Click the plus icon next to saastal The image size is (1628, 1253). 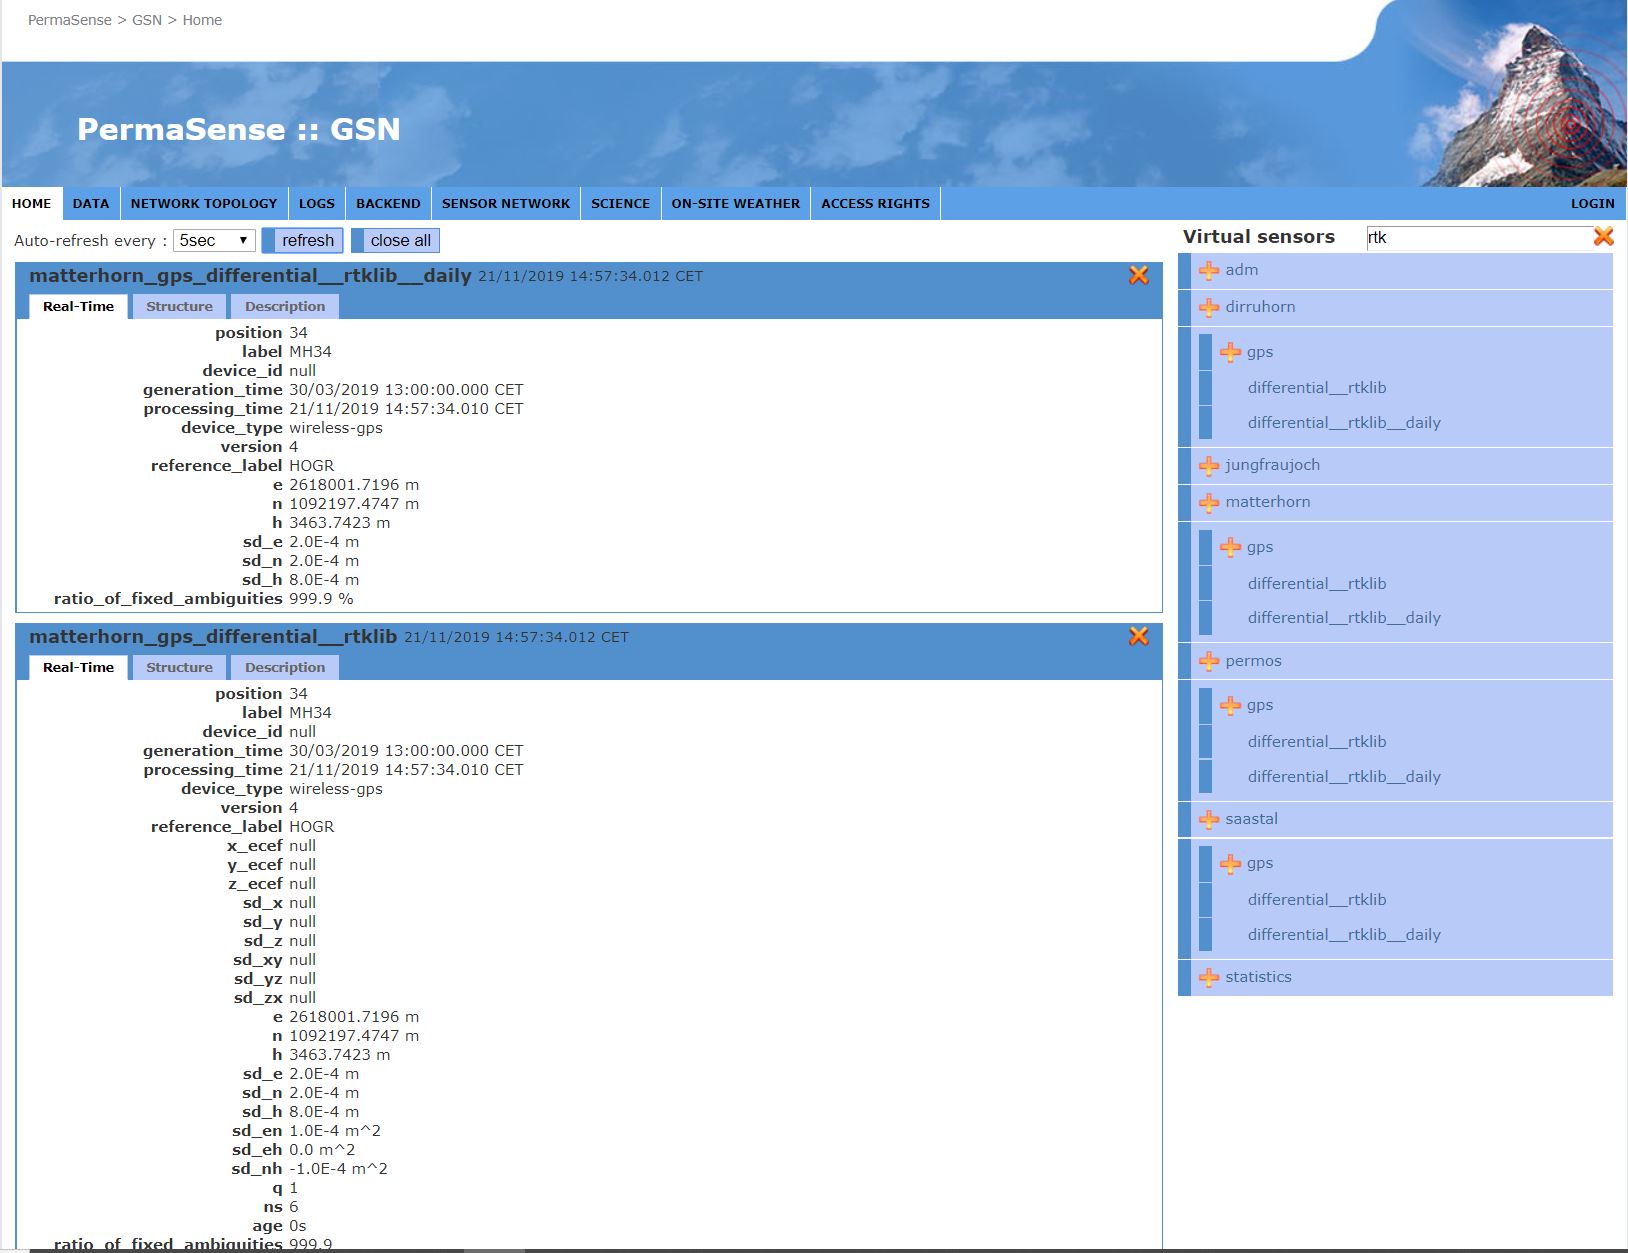point(1209,820)
